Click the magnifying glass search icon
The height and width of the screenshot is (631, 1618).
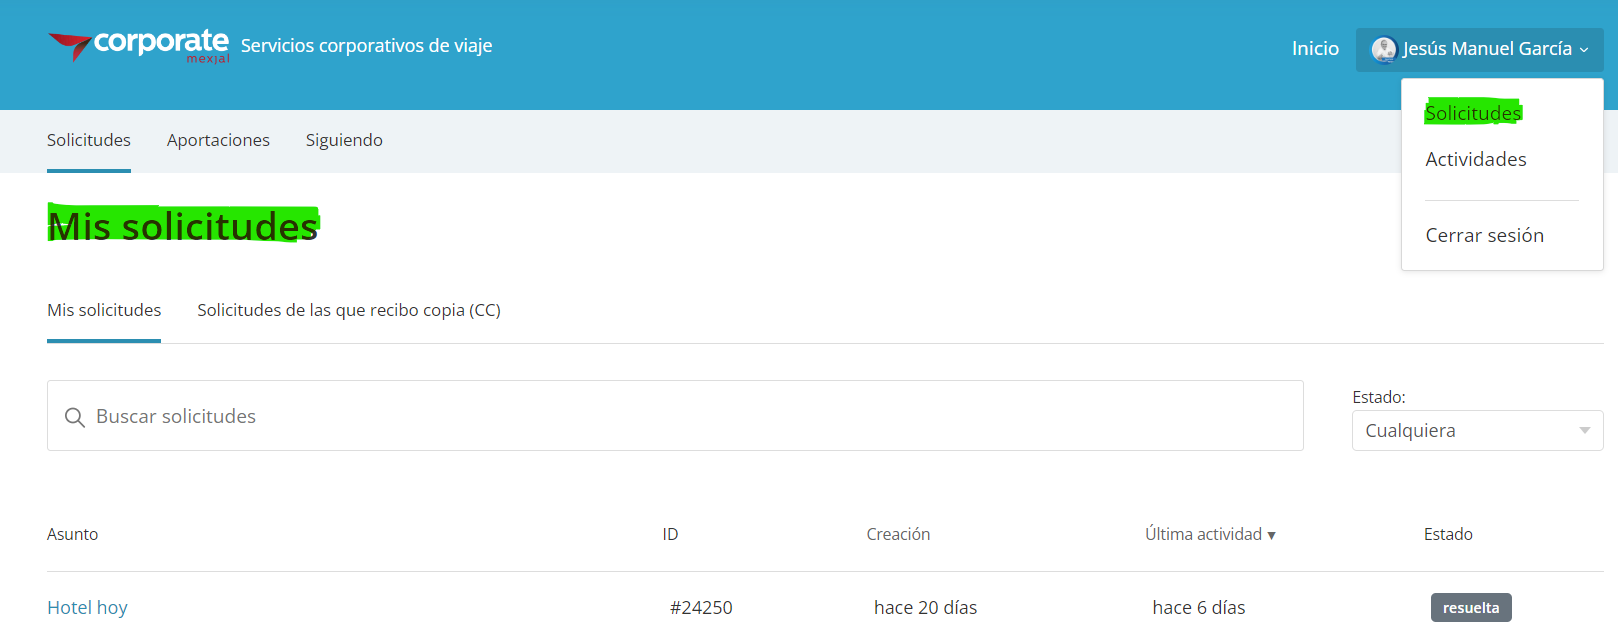pos(75,417)
